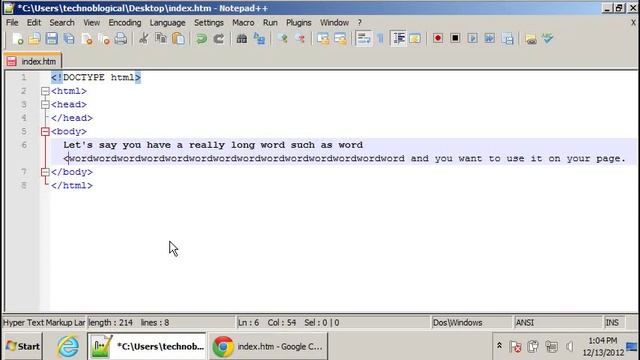Click the New file toolbar icon
The height and width of the screenshot is (360, 640).
pos(18,39)
